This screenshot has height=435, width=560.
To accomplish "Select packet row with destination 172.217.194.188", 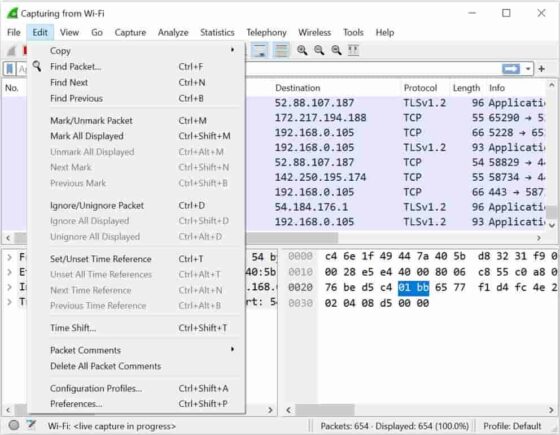I will tap(395, 118).
